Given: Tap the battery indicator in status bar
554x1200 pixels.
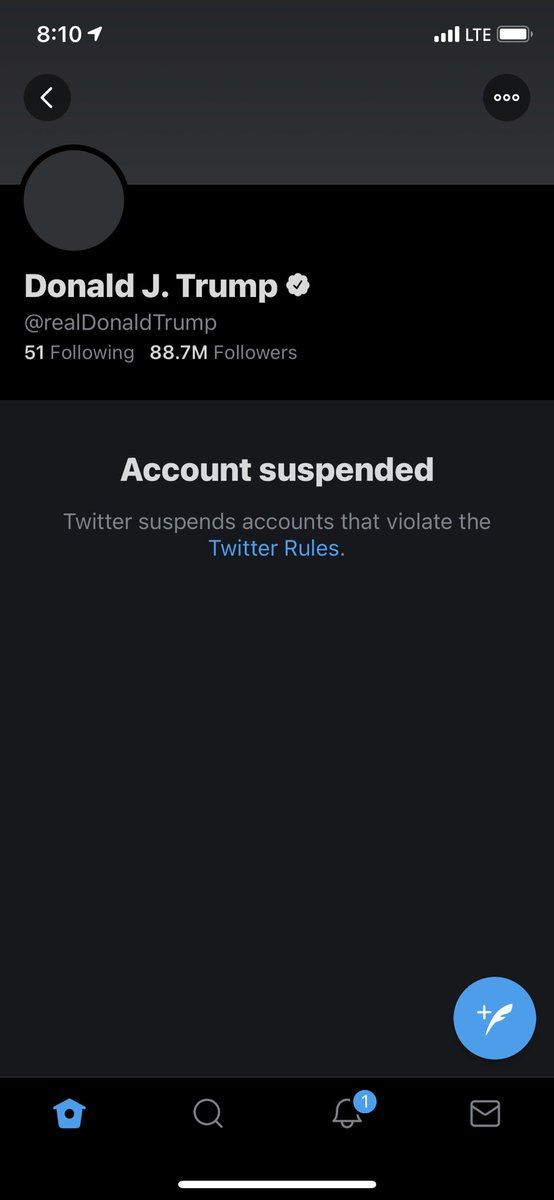Looking at the screenshot, I should click(x=515, y=34).
